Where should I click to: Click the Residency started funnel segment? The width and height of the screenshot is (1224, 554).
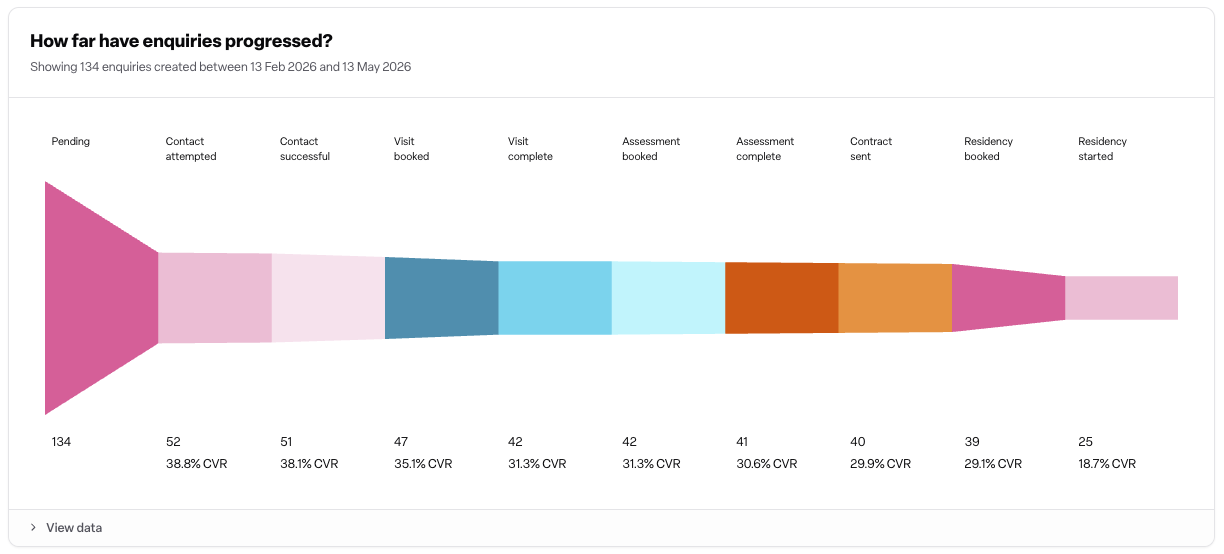[x=1122, y=298]
